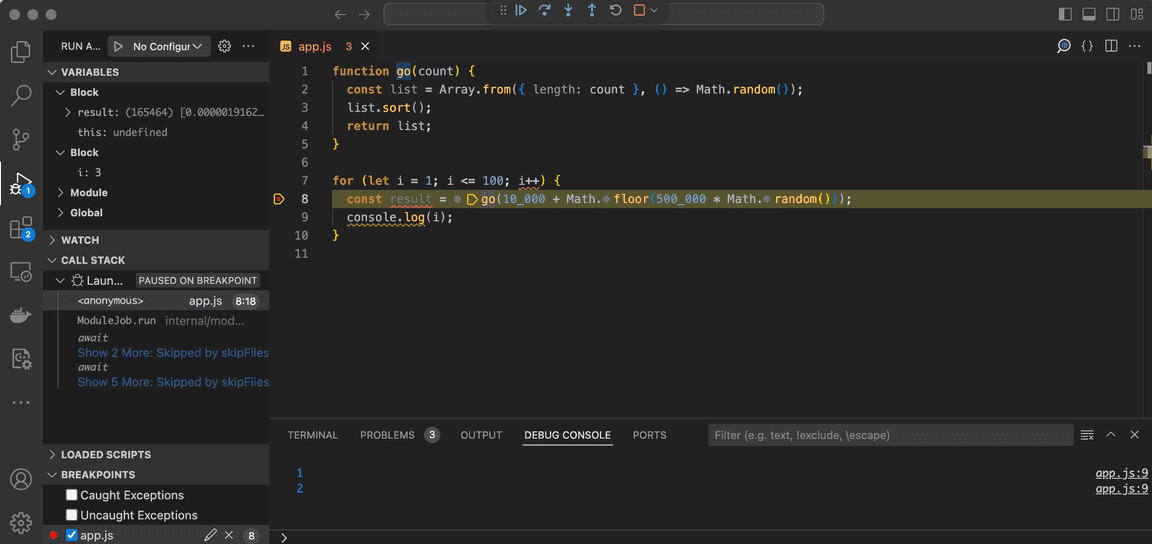Click the Debug Console filter input
1152x544 pixels.
pyautogui.click(x=888, y=435)
